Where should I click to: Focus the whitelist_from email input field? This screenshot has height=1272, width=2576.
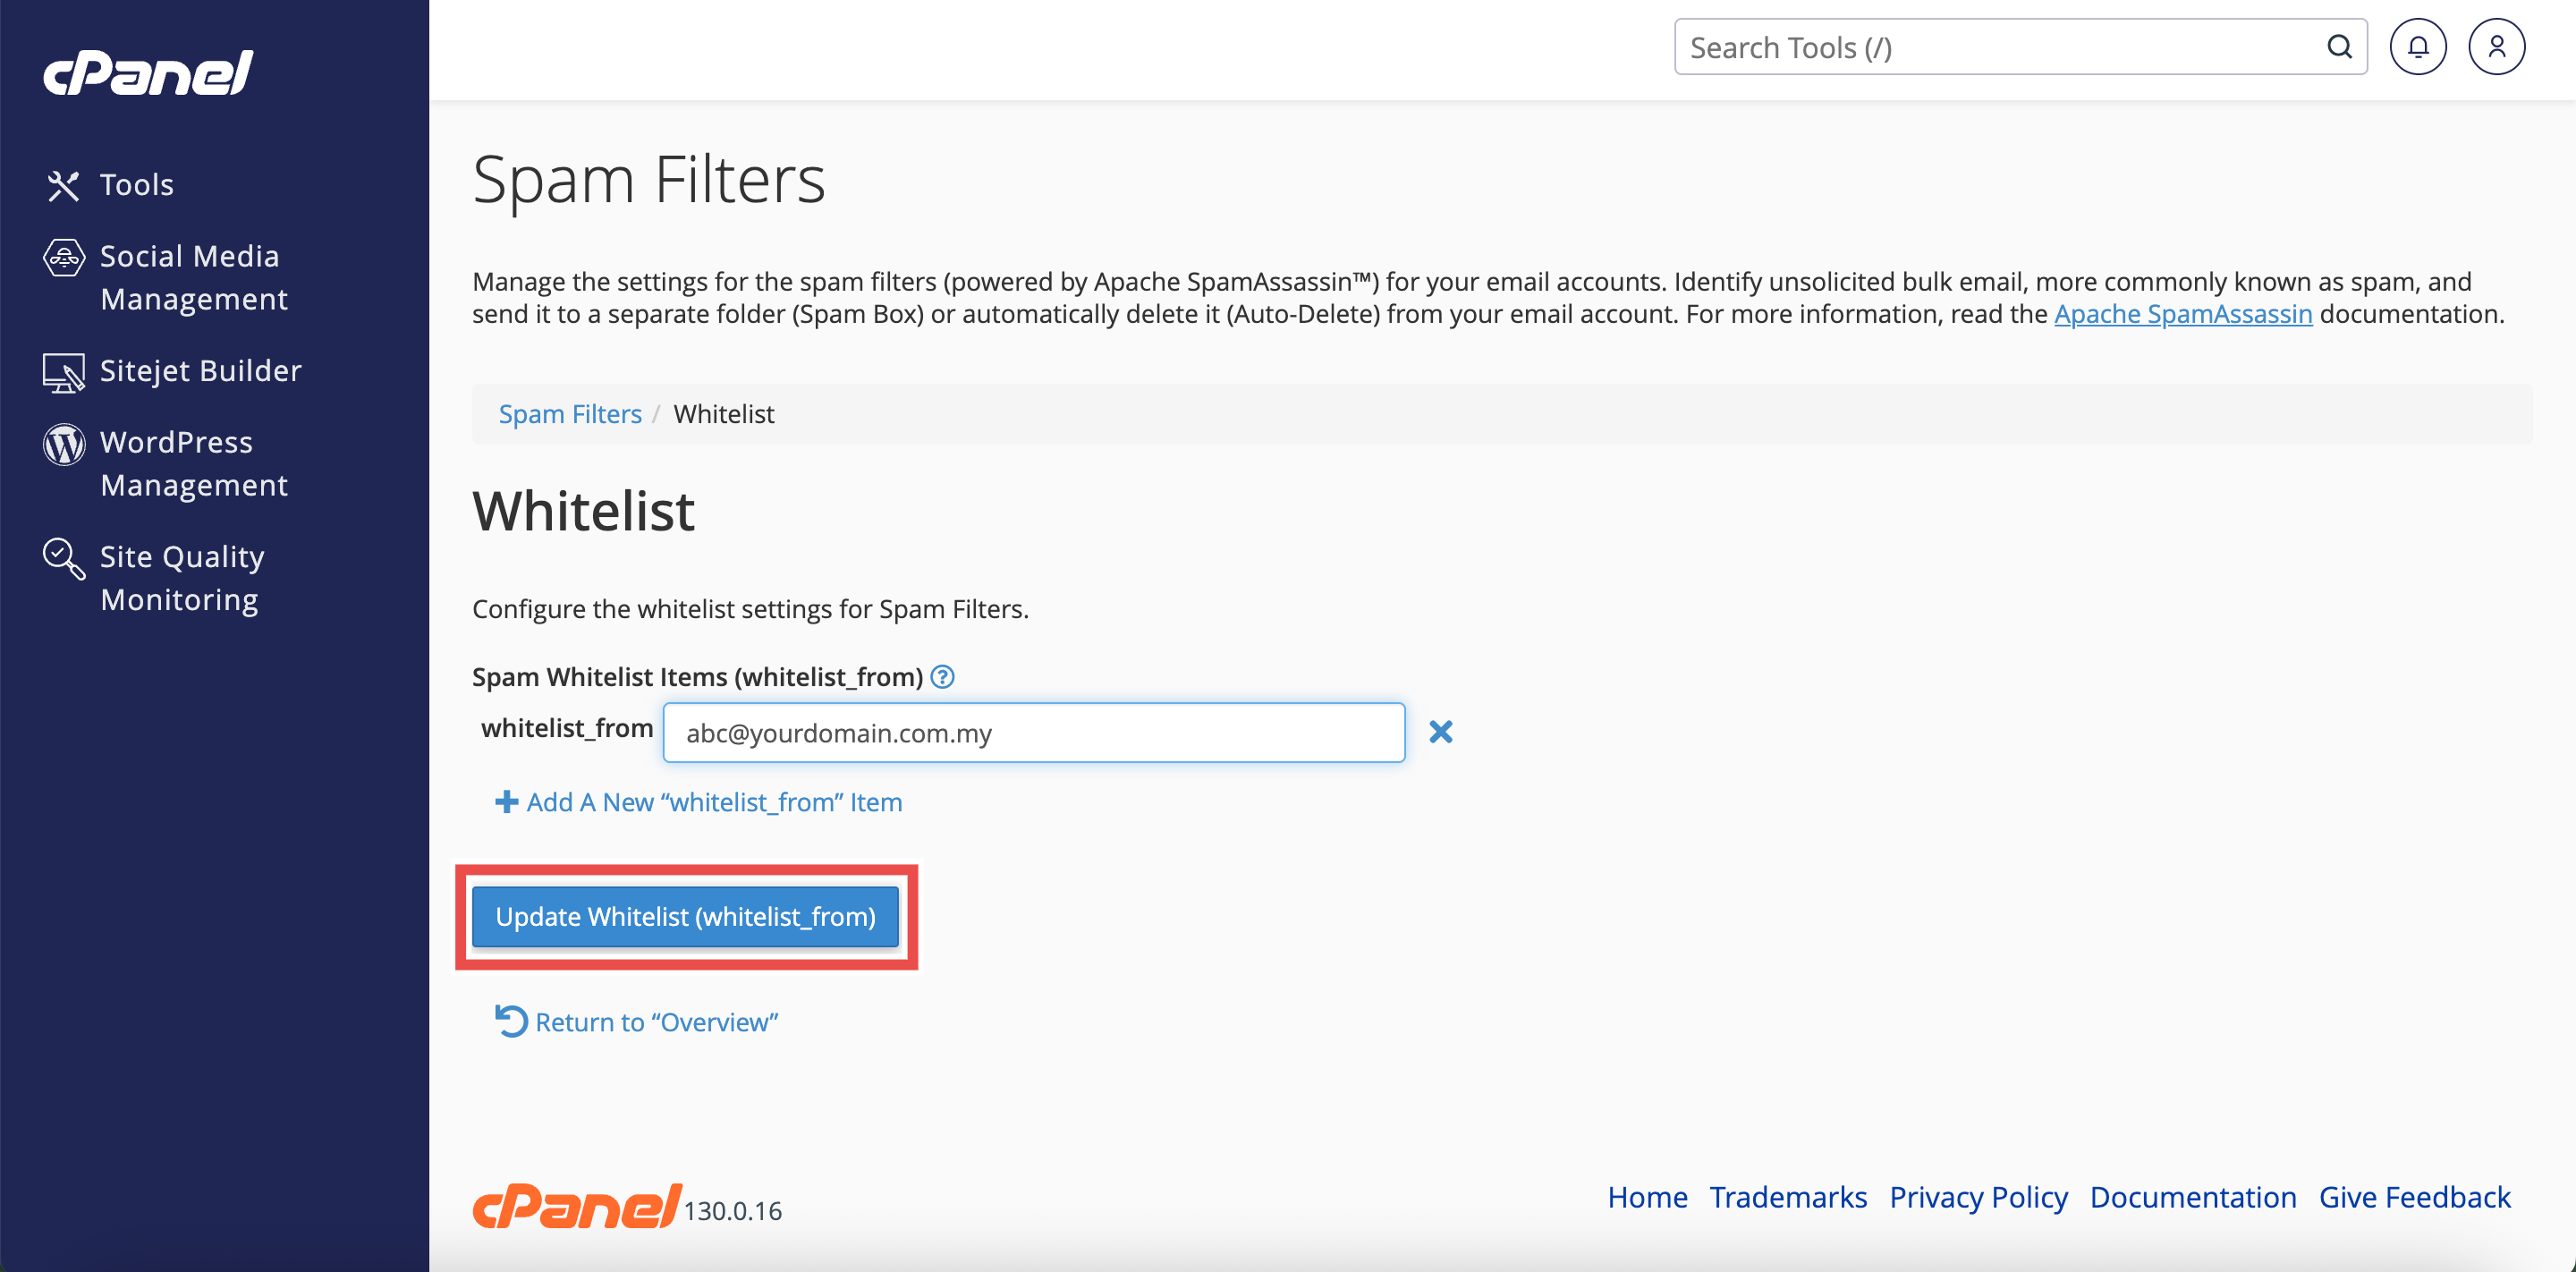point(1033,733)
